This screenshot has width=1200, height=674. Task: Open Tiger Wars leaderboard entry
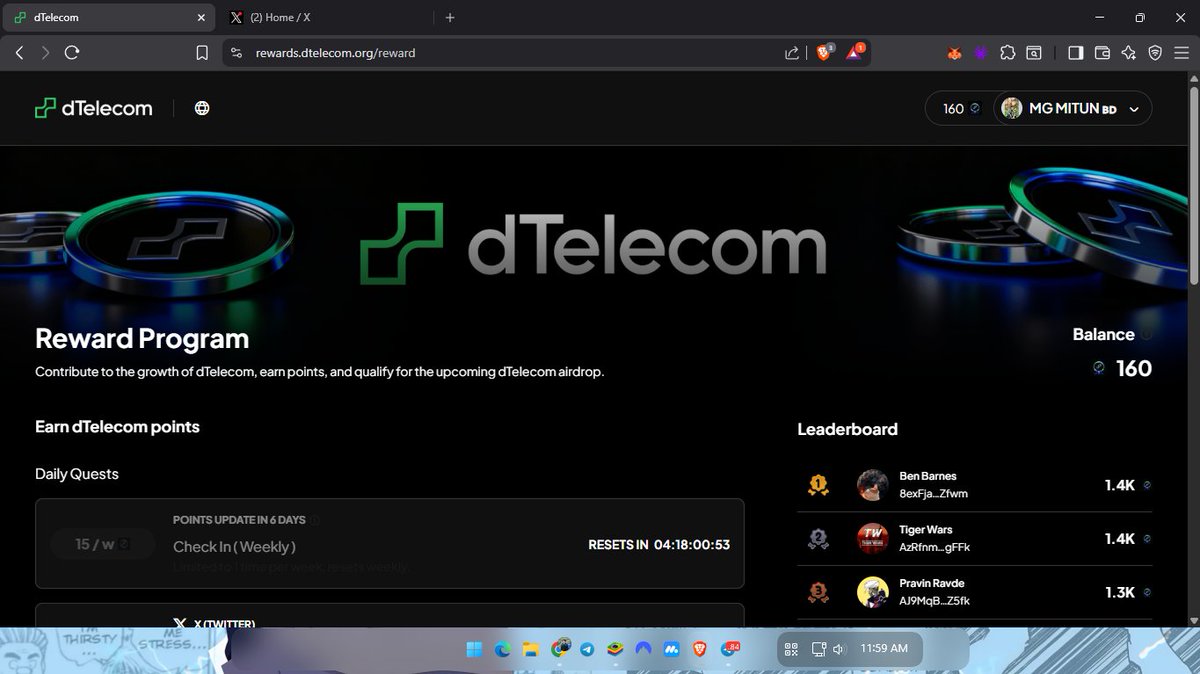974,538
